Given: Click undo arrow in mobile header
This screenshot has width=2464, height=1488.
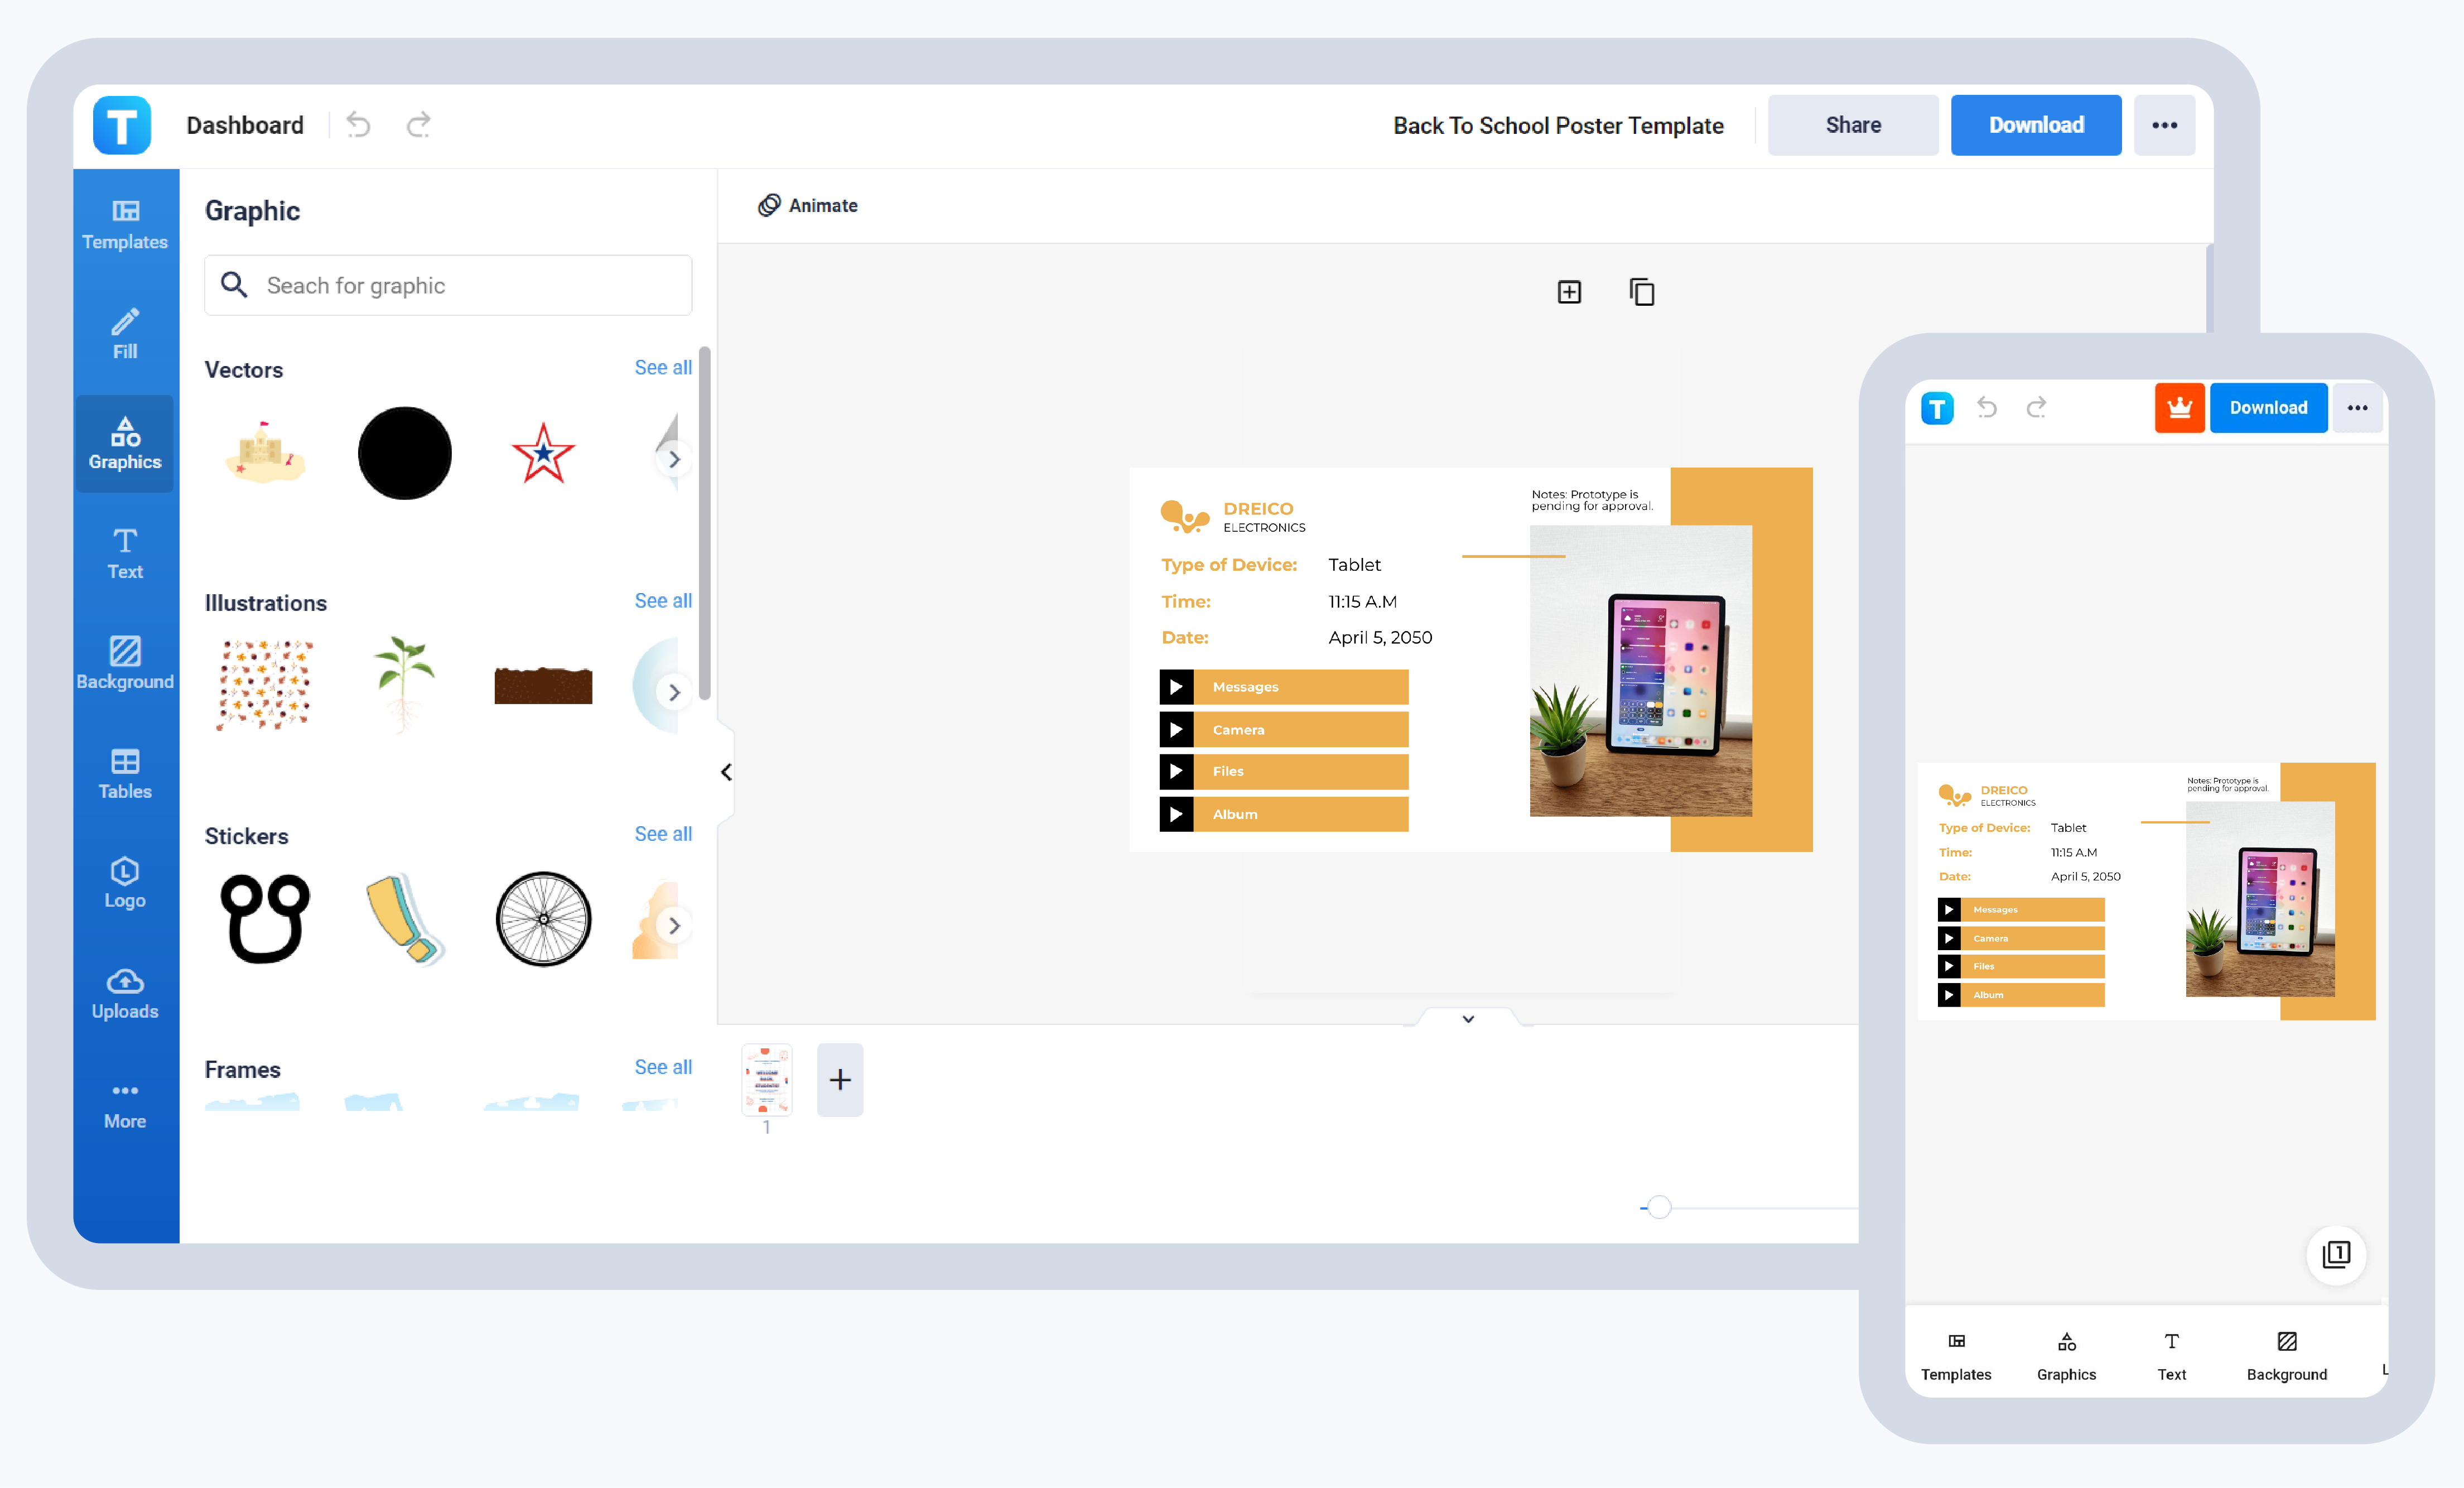Looking at the screenshot, I should (1987, 407).
